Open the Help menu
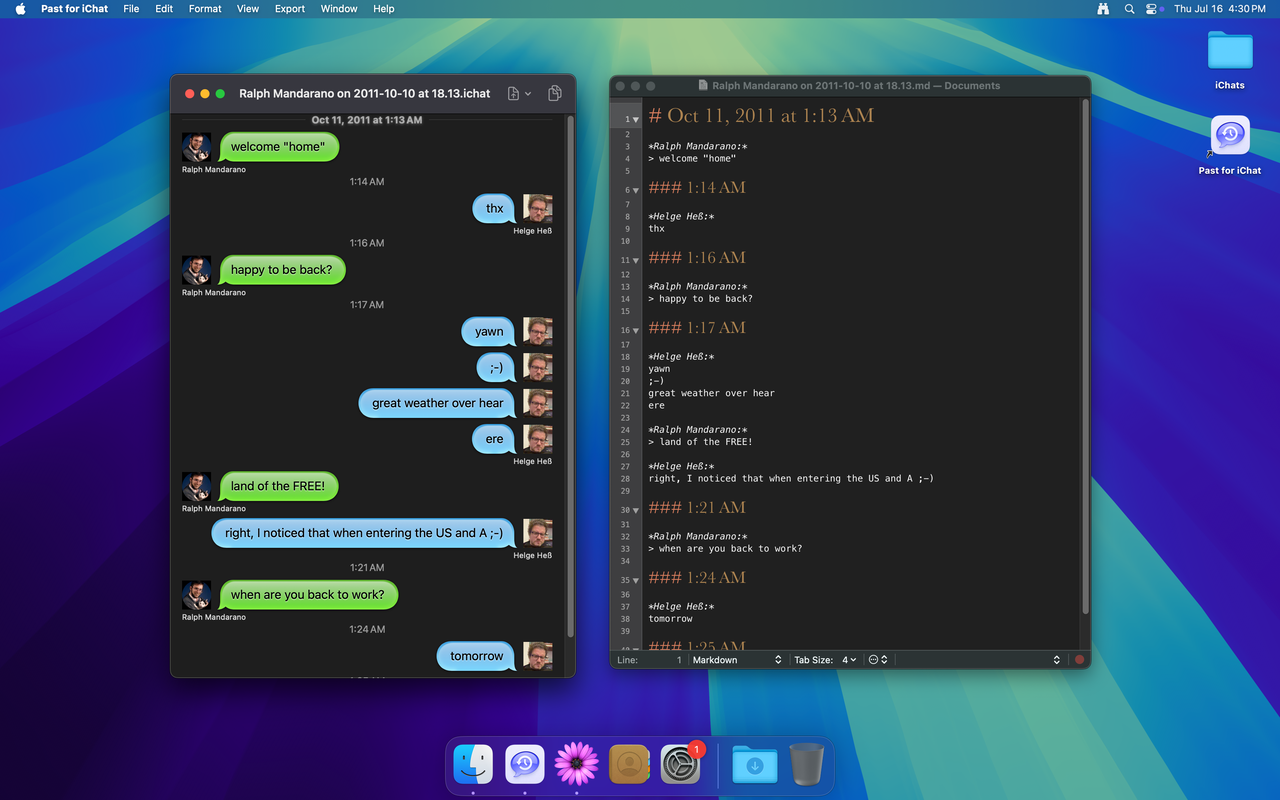Viewport: 1280px width, 800px height. click(384, 9)
